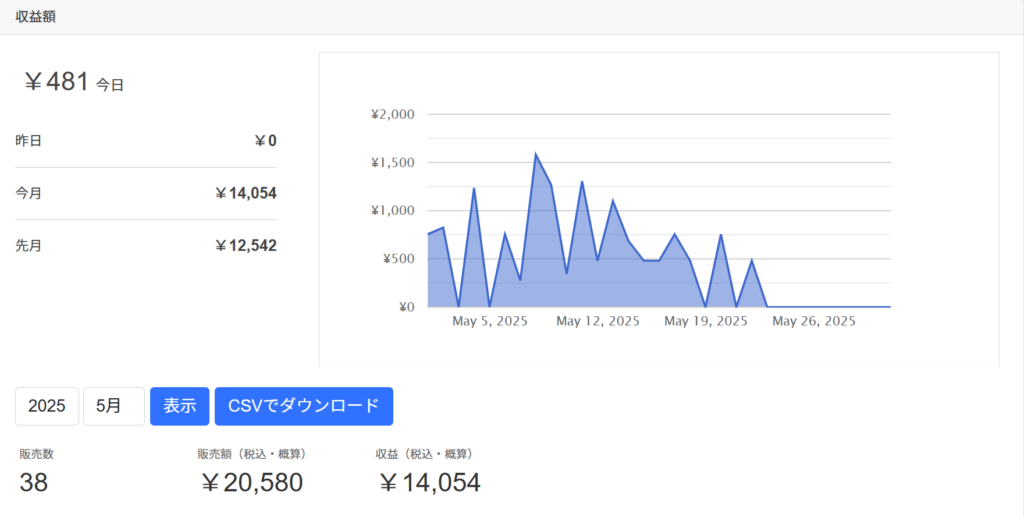1024x517 pixels.
Task: Download data with CSVでダウンロード button
Action: 304,406
